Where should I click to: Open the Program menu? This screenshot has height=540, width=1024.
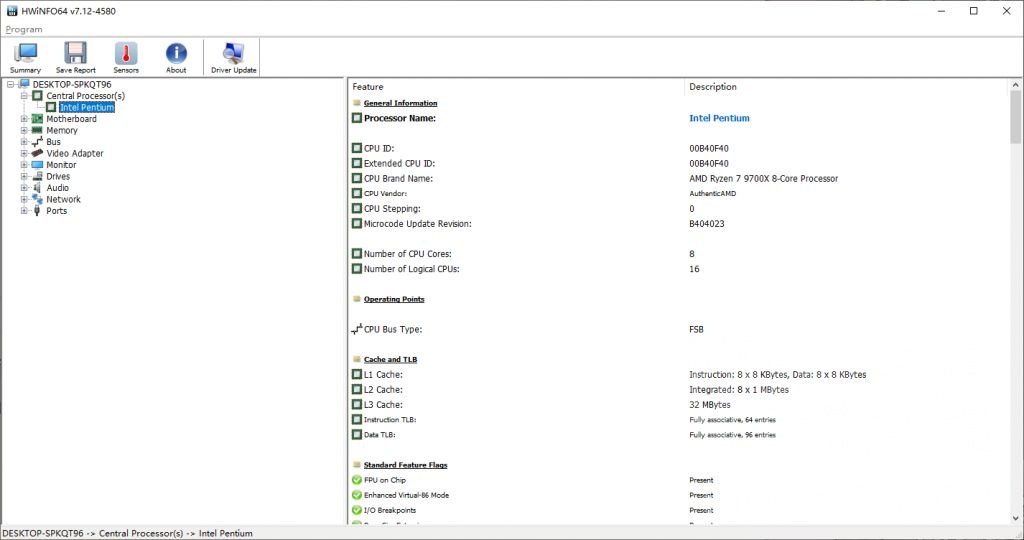click(24, 30)
